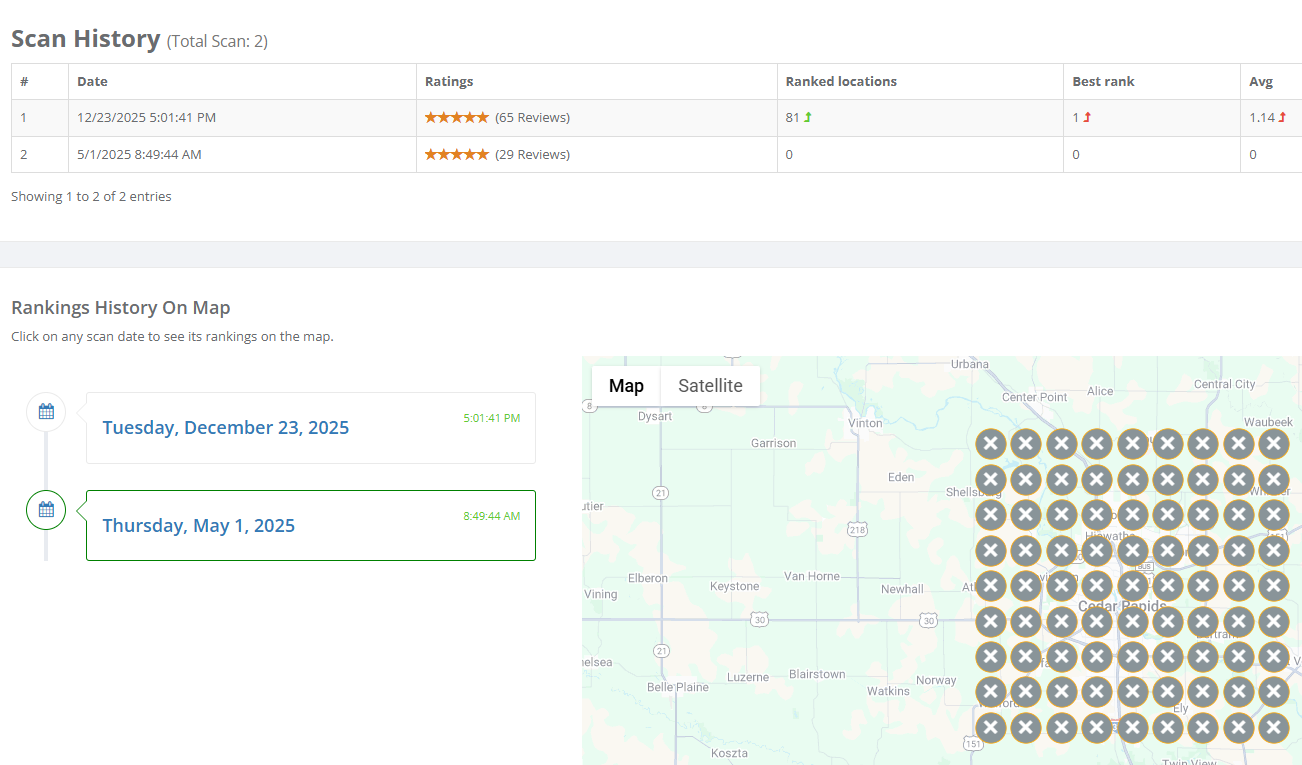Sort by Ranked locations column header
The image size is (1302, 765).
pos(841,82)
